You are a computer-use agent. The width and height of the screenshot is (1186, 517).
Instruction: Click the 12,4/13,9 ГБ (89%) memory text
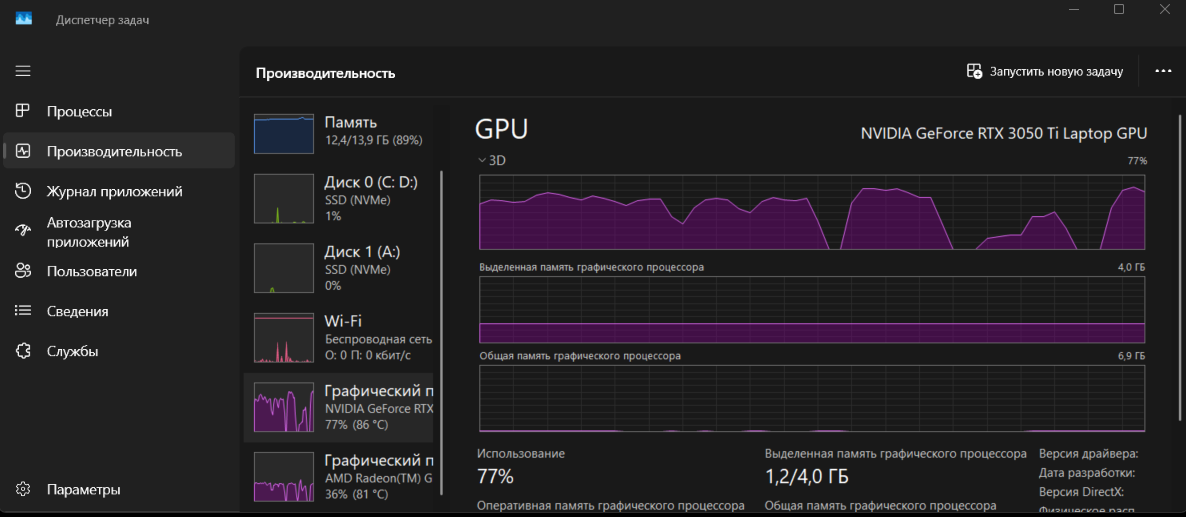pos(373,141)
